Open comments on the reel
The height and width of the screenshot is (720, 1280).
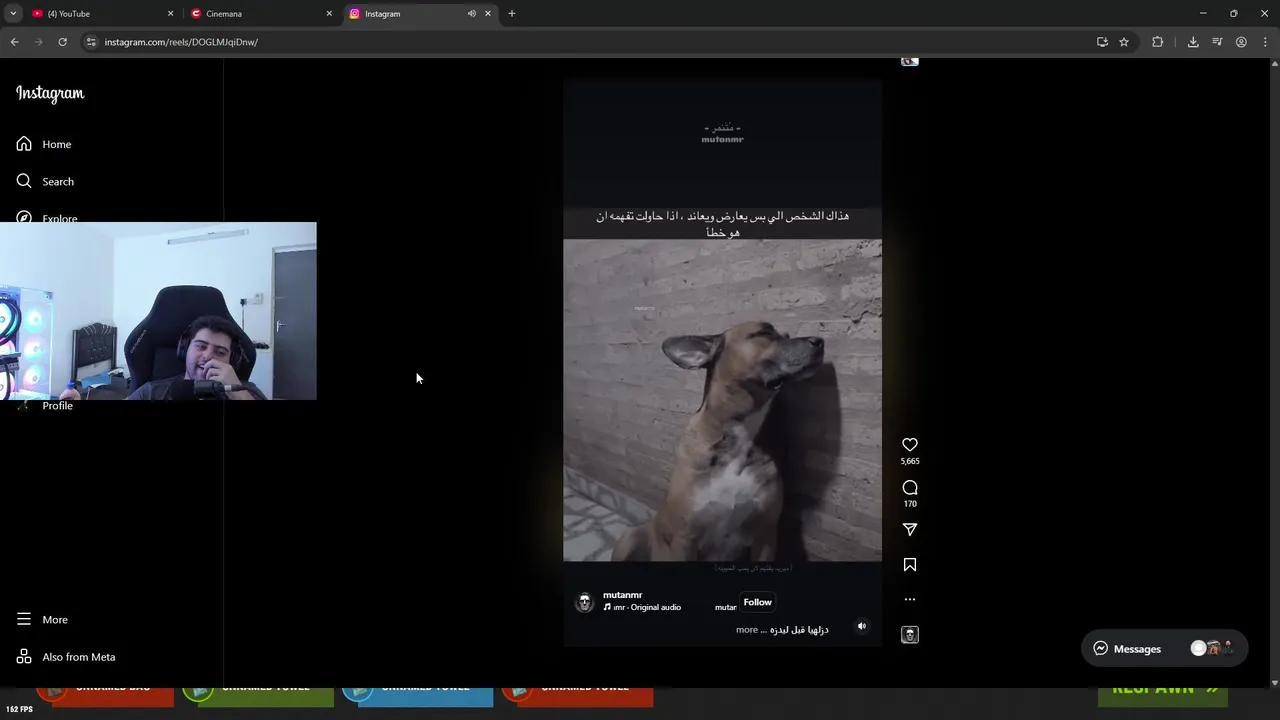pos(910,488)
